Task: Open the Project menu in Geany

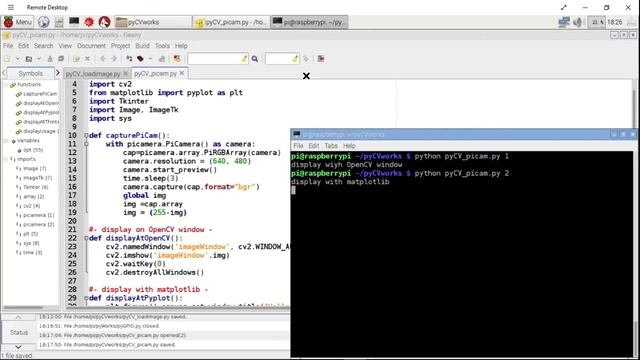Action: click(120, 46)
